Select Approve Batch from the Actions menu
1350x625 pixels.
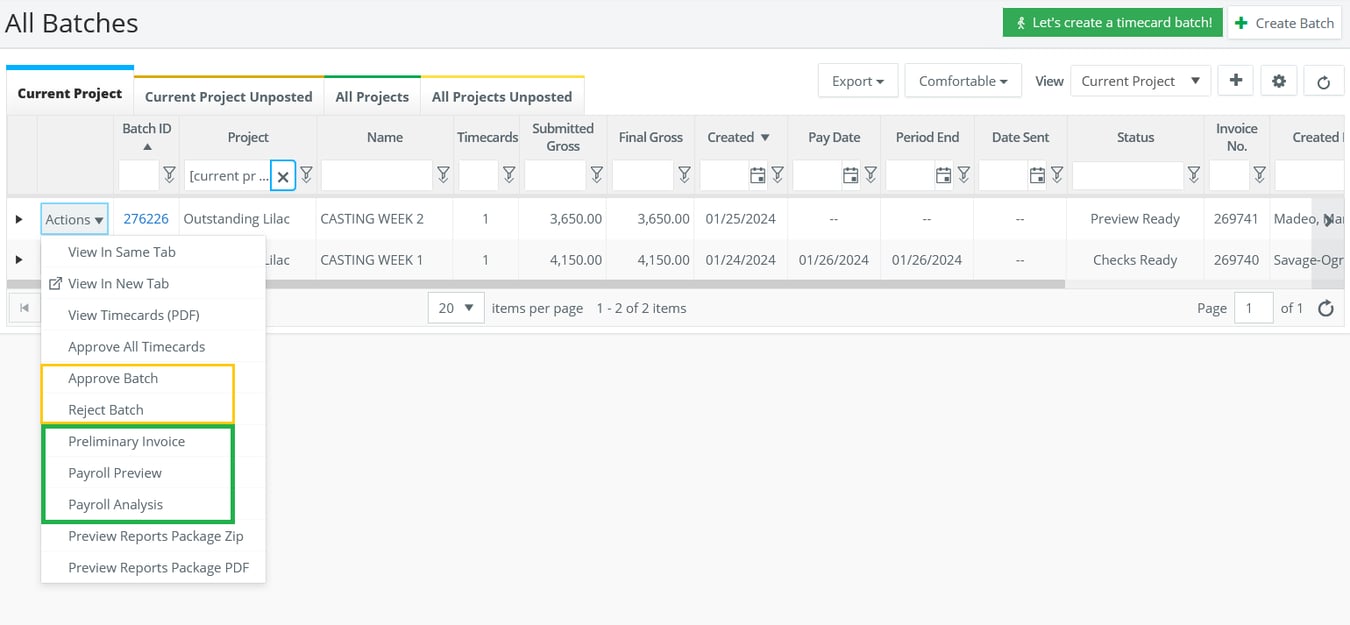pyautogui.click(x=113, y=378)
